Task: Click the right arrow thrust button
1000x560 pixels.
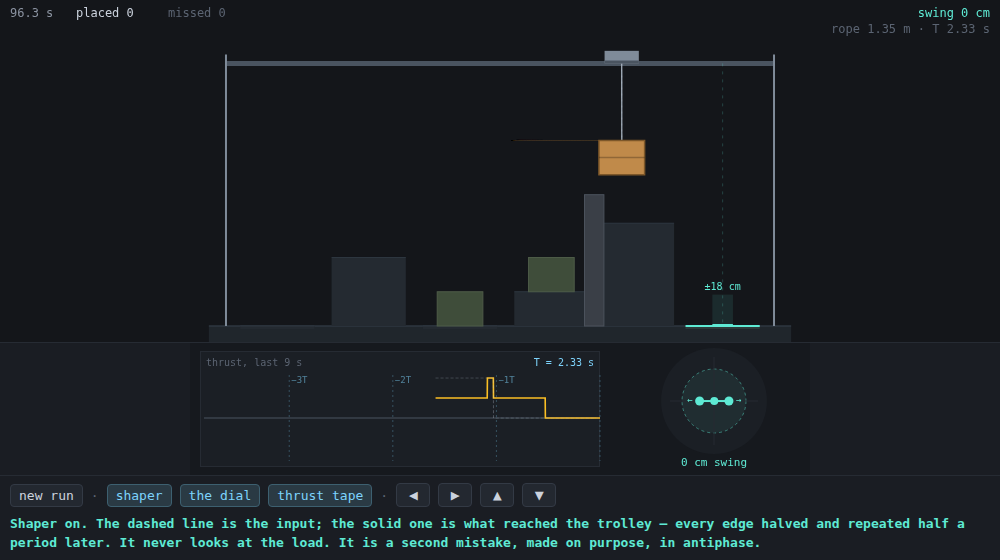Action: click(455, 496)
